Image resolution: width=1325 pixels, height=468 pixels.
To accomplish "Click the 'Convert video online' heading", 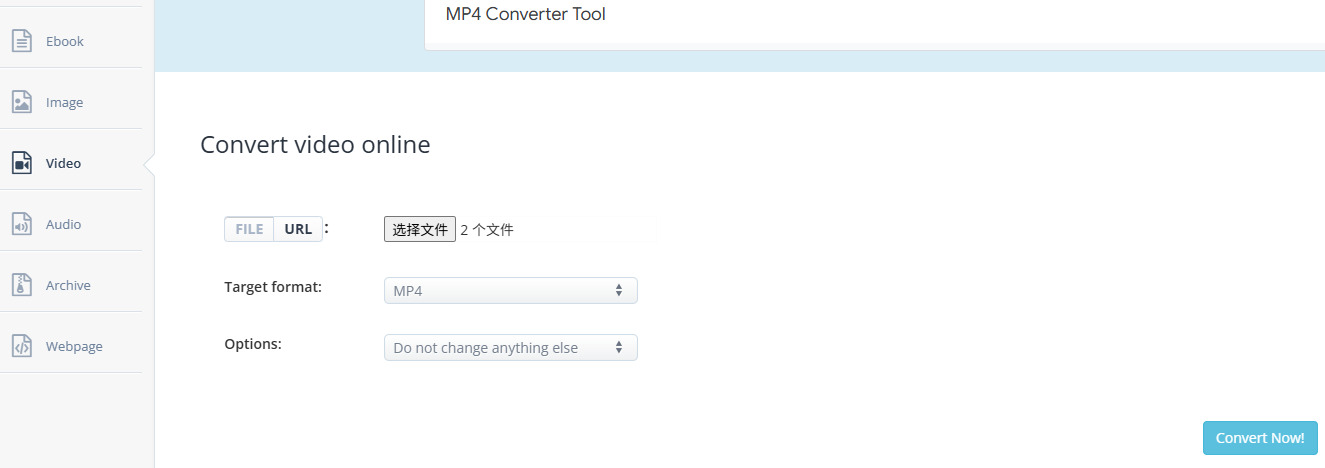I will [315, 145].
